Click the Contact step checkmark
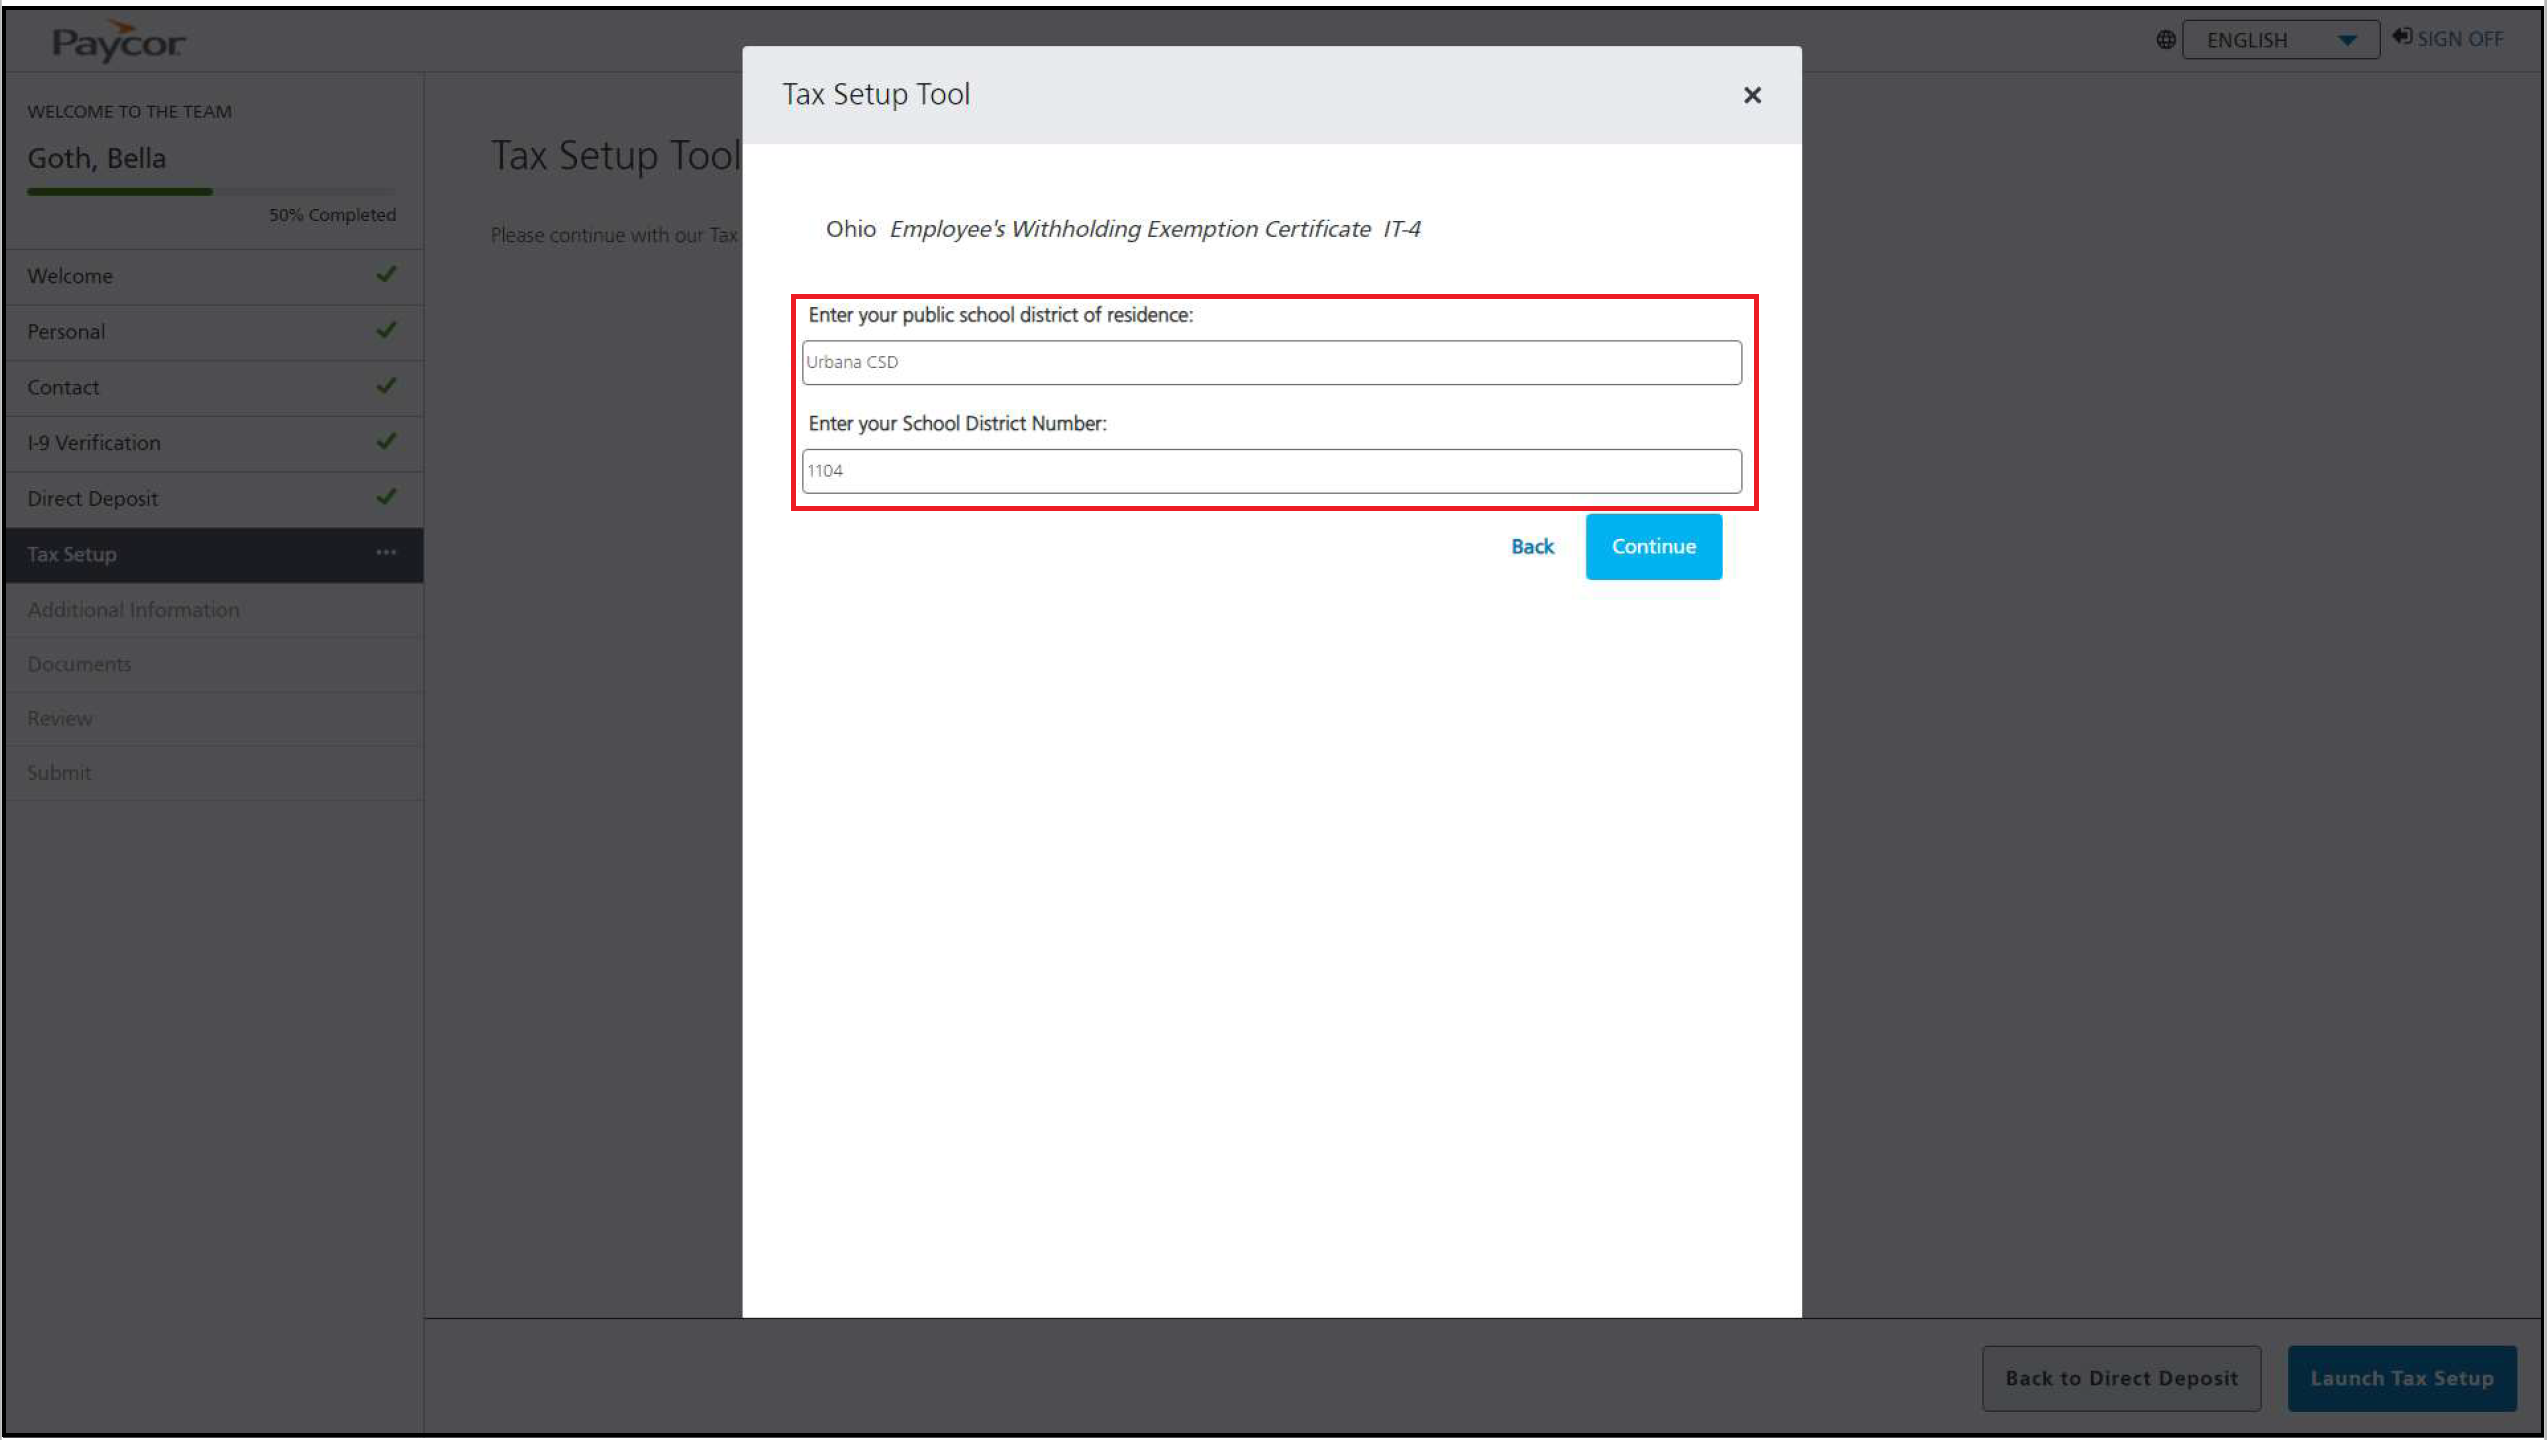2547x1440 pixels. (386, 386)
